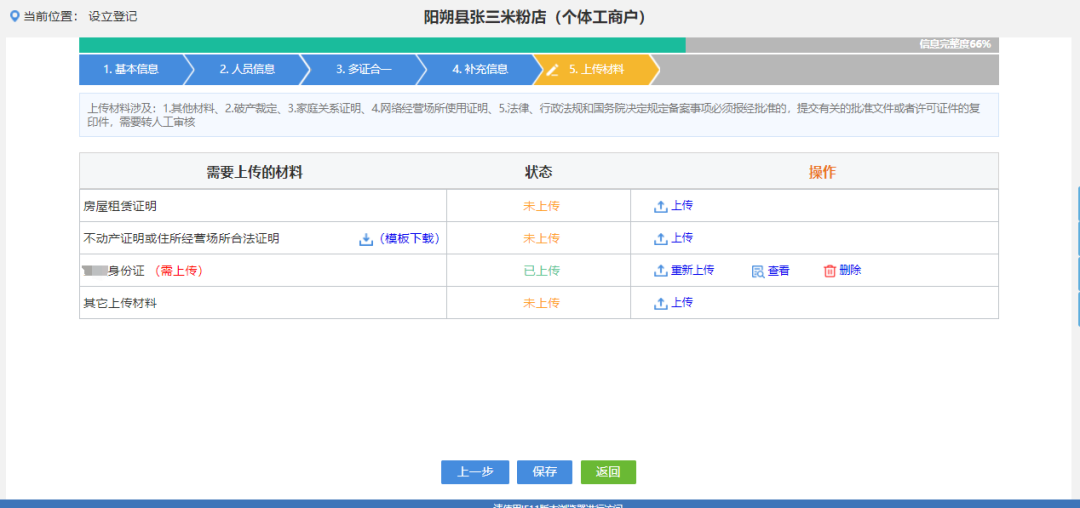Go to step 1 基本信息
This screenshot has width=1080, height=508.
(x=130, y=70)
